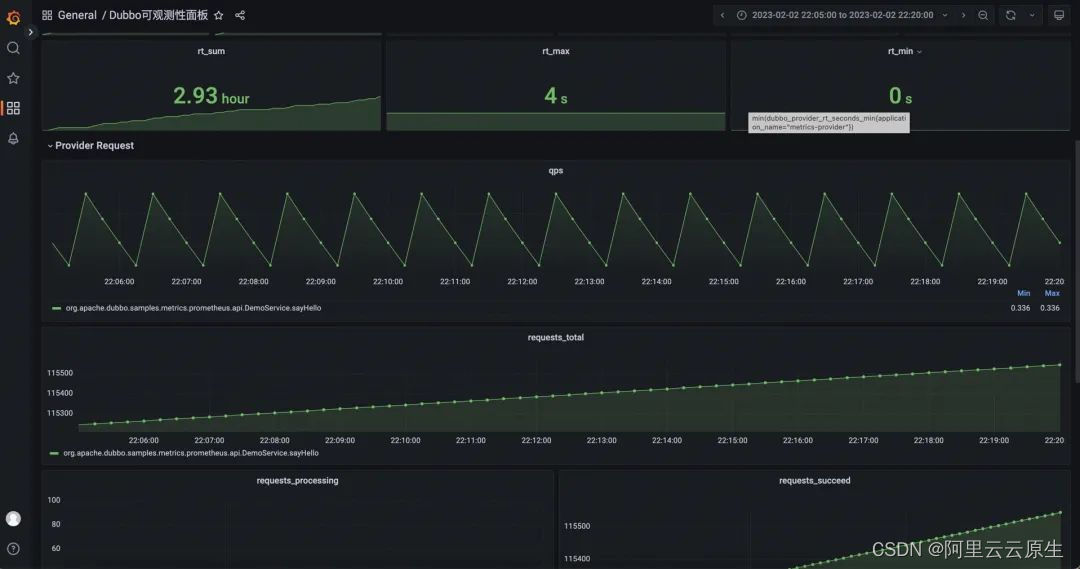This screenshot has height=569, width=1080.
Task: Open the Dubbo可观测性面板 dashboard title
Action: click(158, 15)
